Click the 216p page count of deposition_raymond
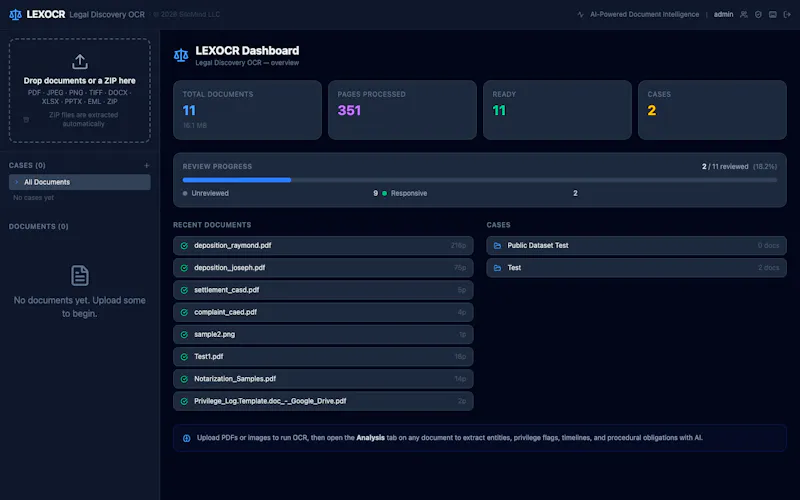800x500 pixels. (x=458, y=245)
